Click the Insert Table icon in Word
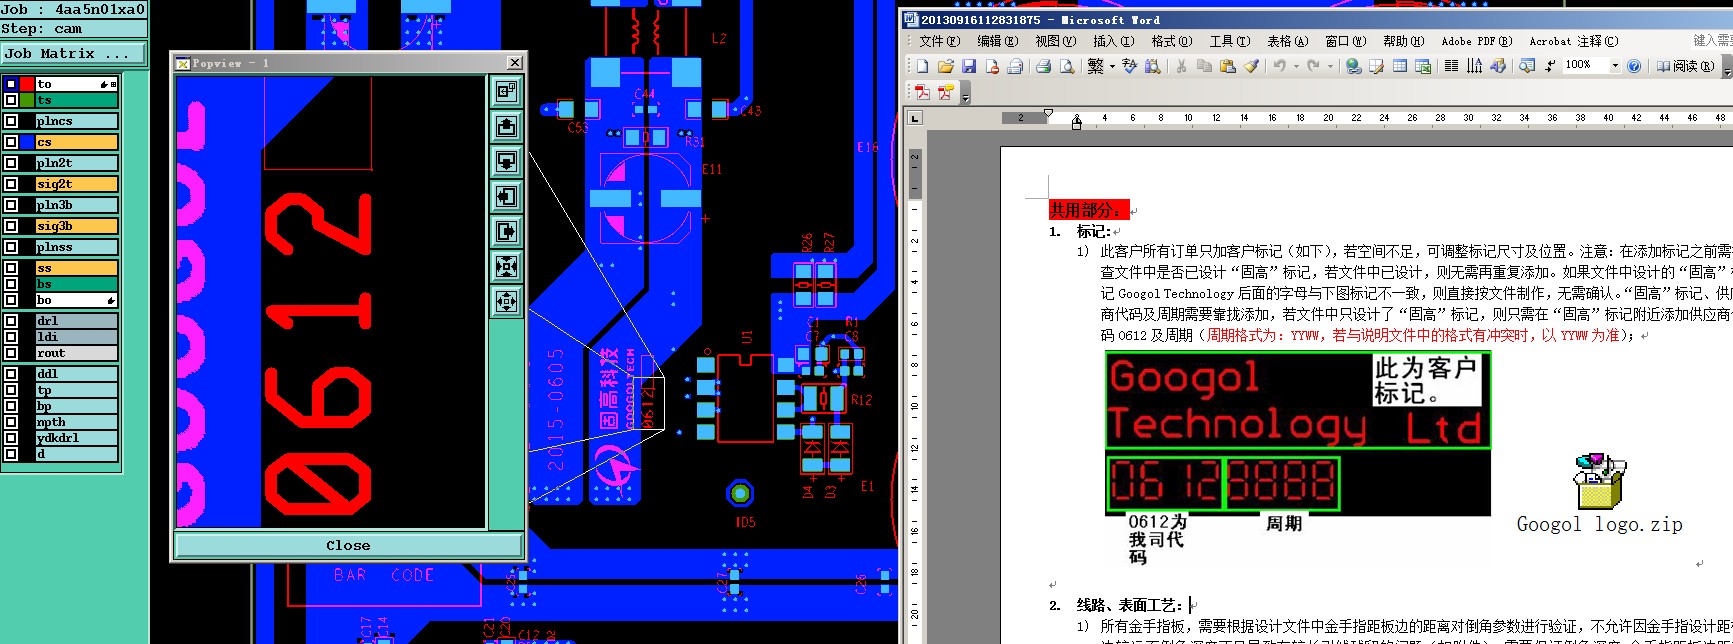The image size is (1733, 644). pos(1400,66)
